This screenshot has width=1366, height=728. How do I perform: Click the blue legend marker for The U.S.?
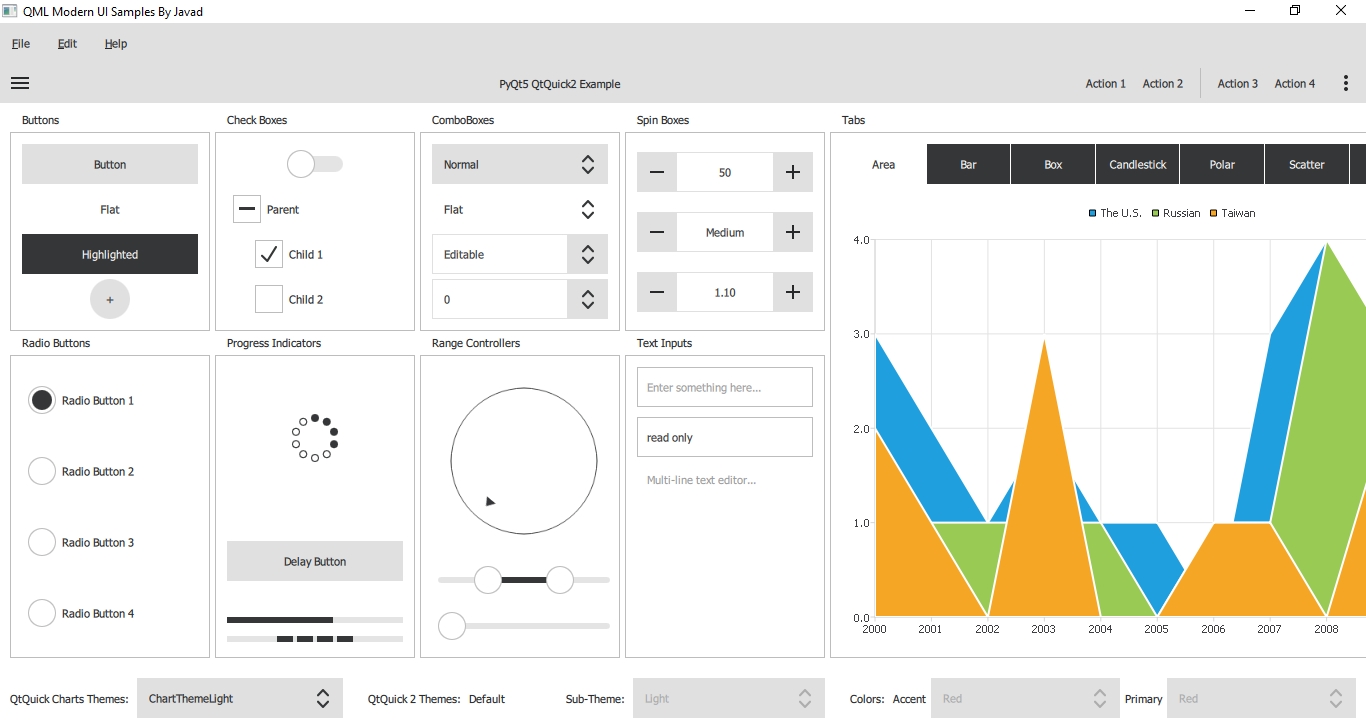tap(1091, 212)
